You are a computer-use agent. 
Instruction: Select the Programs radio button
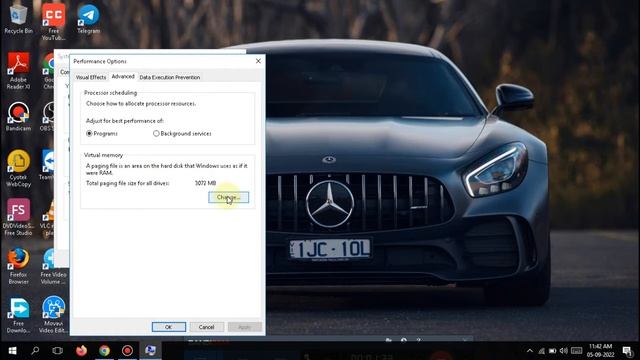(89, 133)
